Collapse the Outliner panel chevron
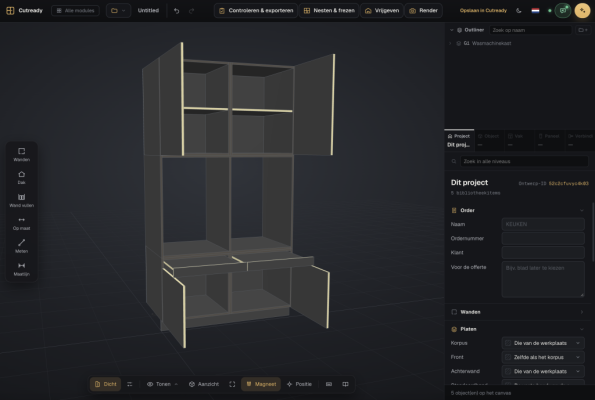The image size is (595, 400). coord(452,30)
